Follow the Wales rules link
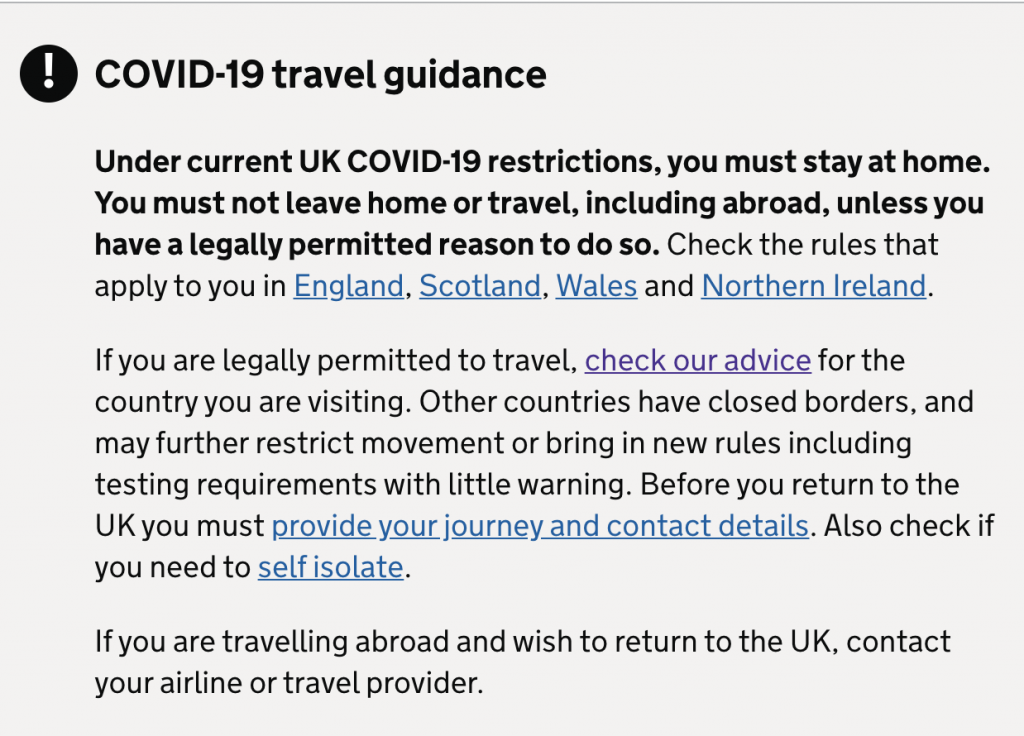This screenshot has width=1024, height=736. [596, 286]
